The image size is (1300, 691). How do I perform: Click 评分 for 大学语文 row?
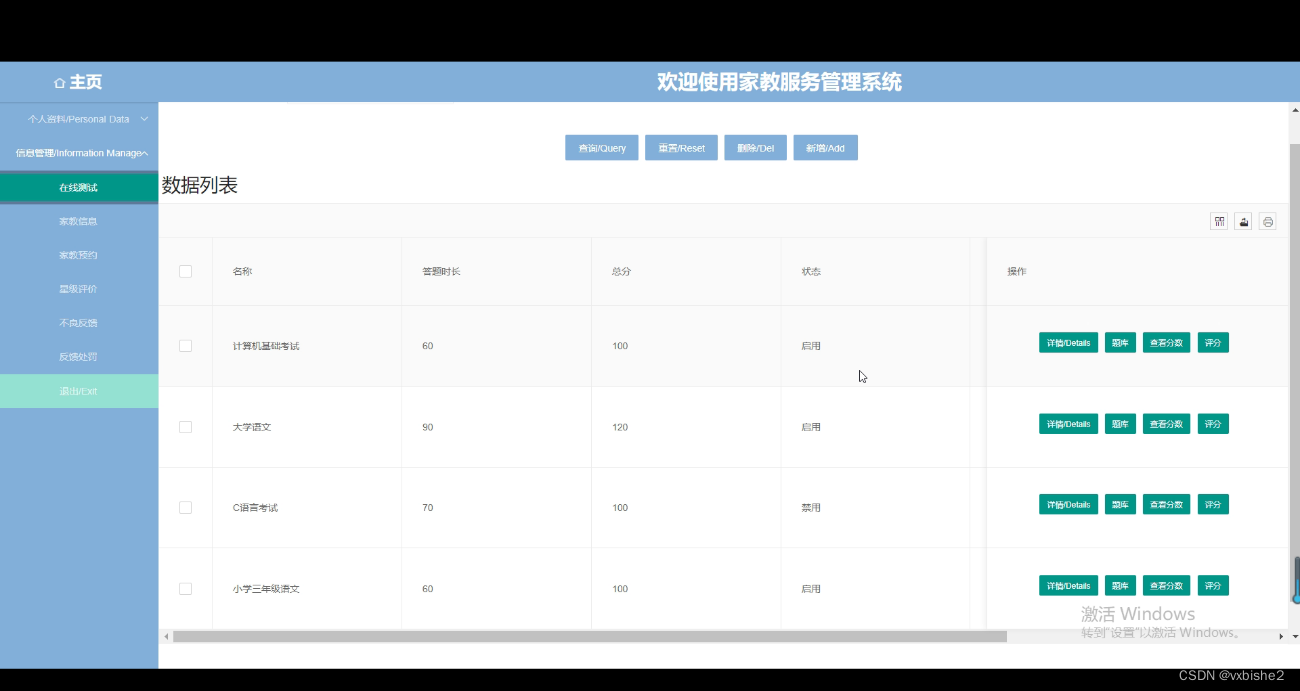click(1213, 424)
